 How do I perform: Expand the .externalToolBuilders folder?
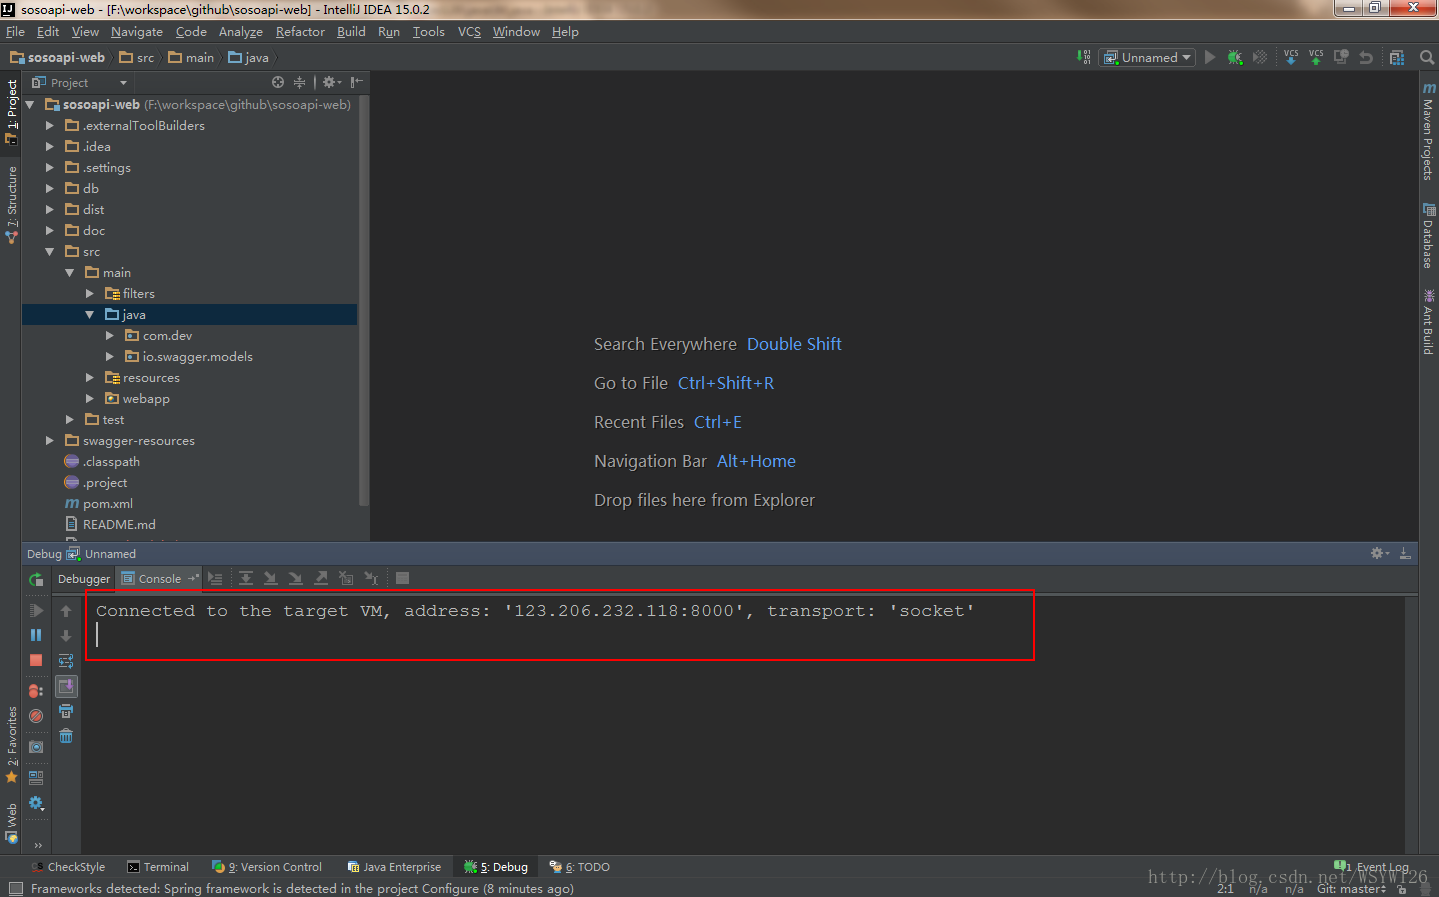pos(50,126)
